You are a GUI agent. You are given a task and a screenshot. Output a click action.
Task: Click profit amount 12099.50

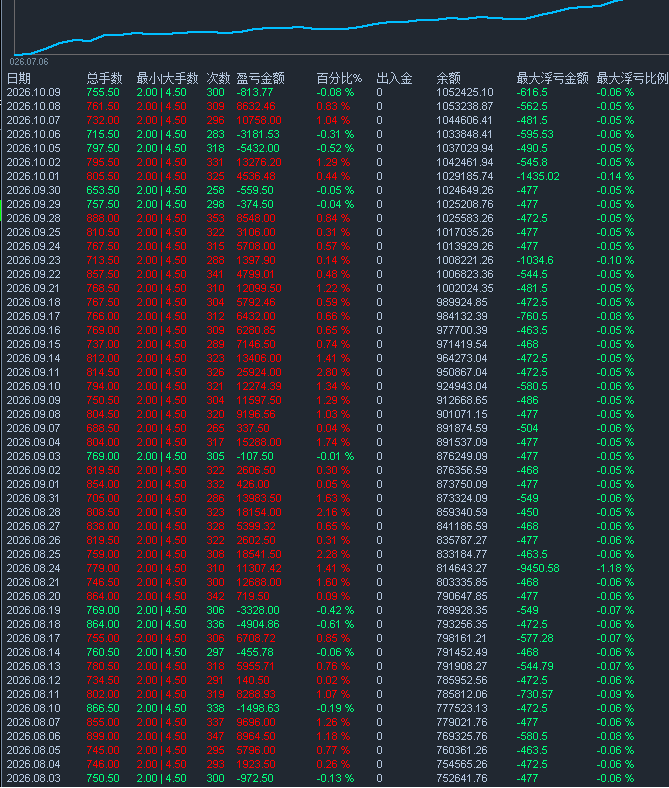[x=259, y=288]
